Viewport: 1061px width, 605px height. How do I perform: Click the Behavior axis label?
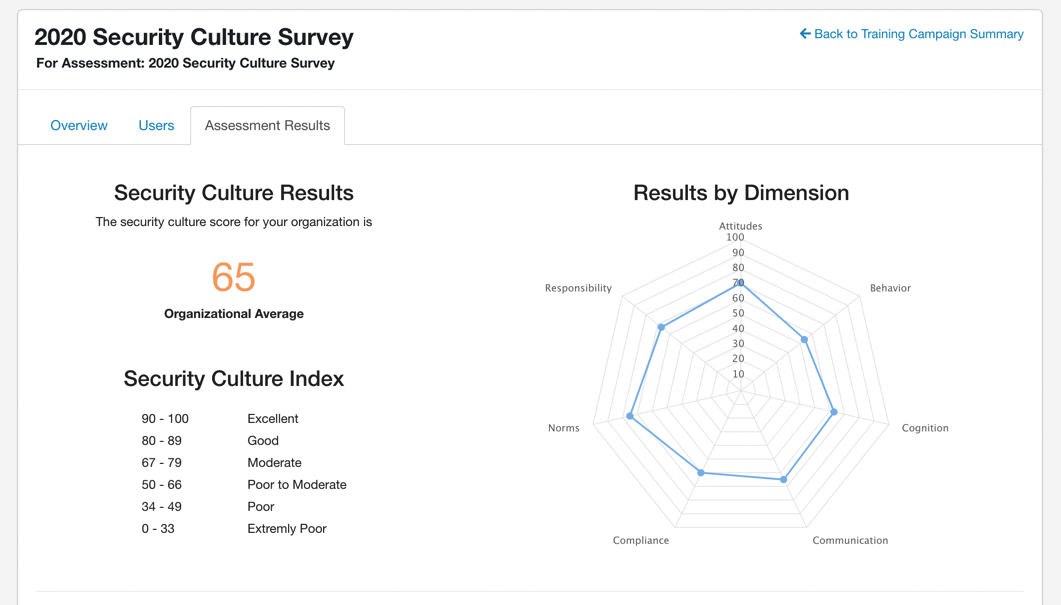(x=890, y=288)
